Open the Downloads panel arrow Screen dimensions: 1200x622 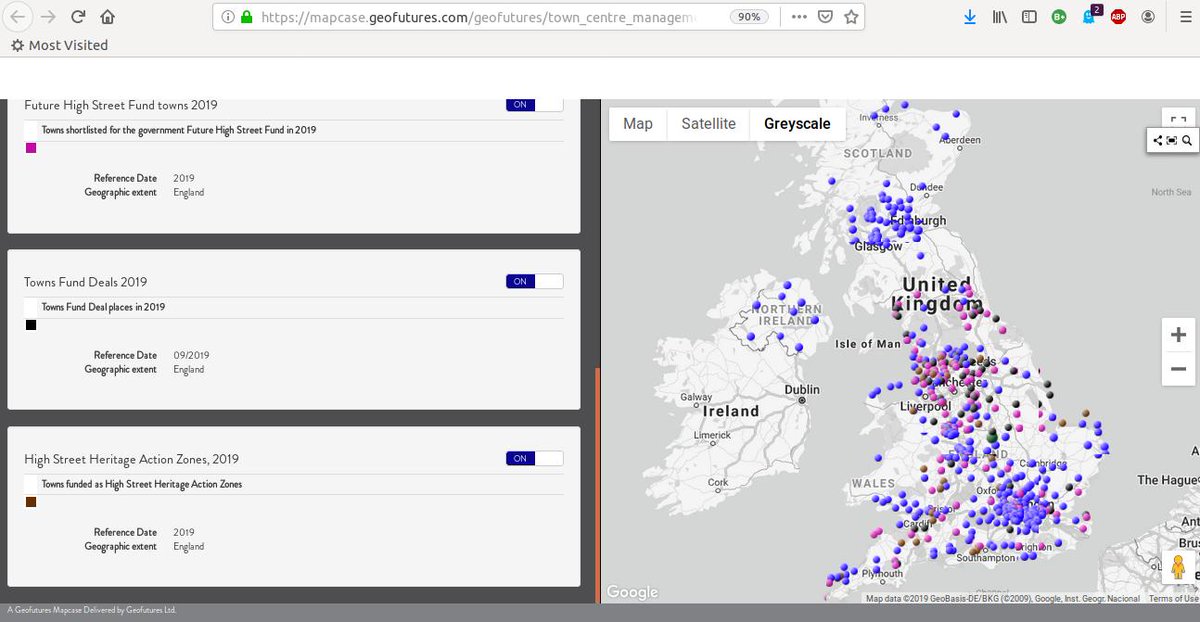(x=970, y=17)
